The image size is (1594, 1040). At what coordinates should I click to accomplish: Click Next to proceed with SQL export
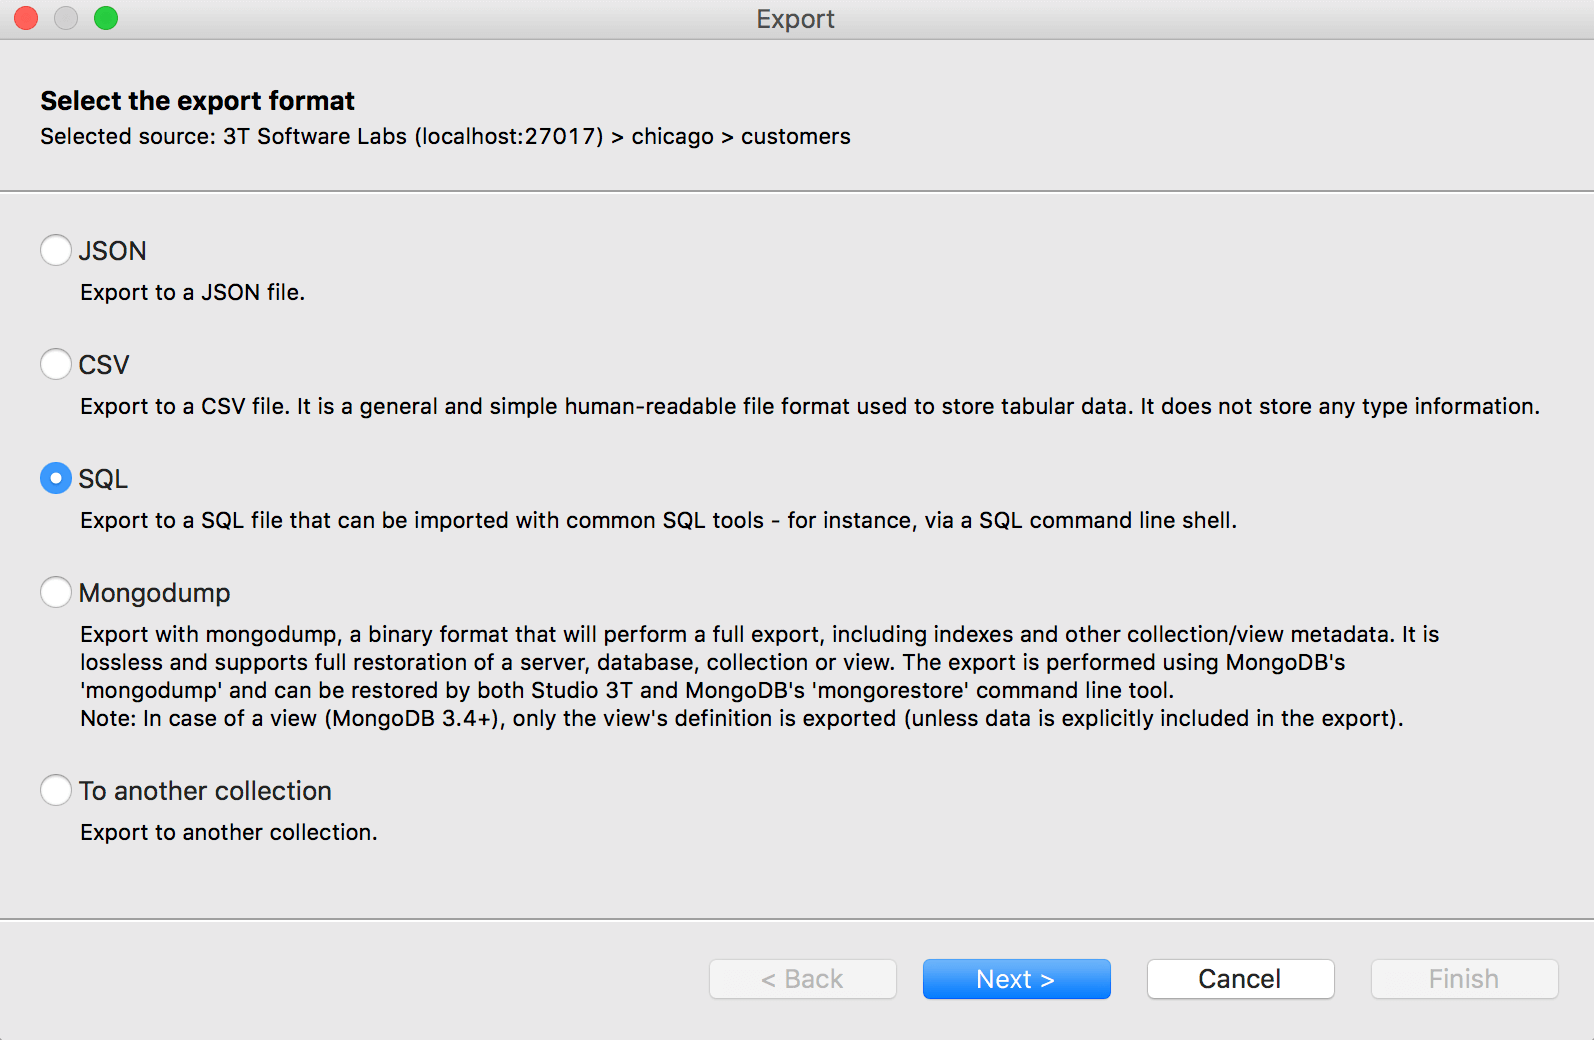tap(1016, 979)
